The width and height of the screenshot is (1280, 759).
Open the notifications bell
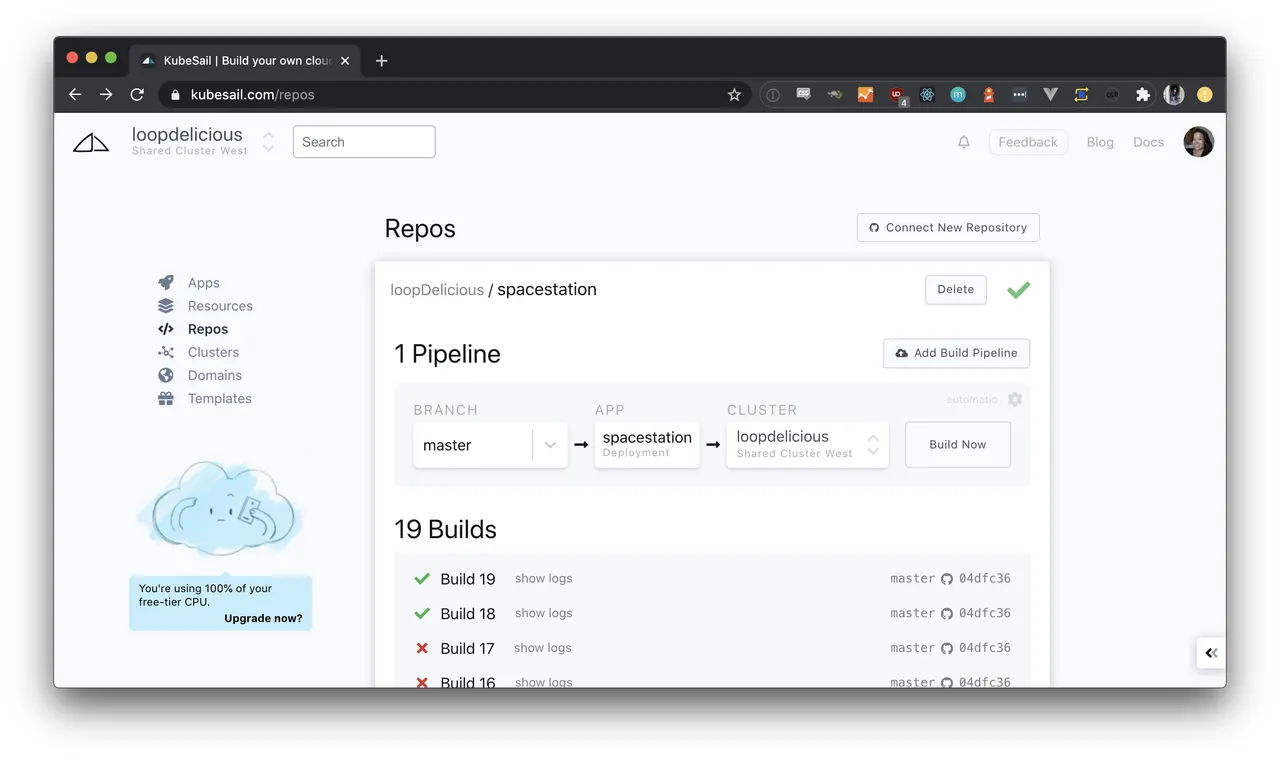pyautogui.click(x=964, y=142)
